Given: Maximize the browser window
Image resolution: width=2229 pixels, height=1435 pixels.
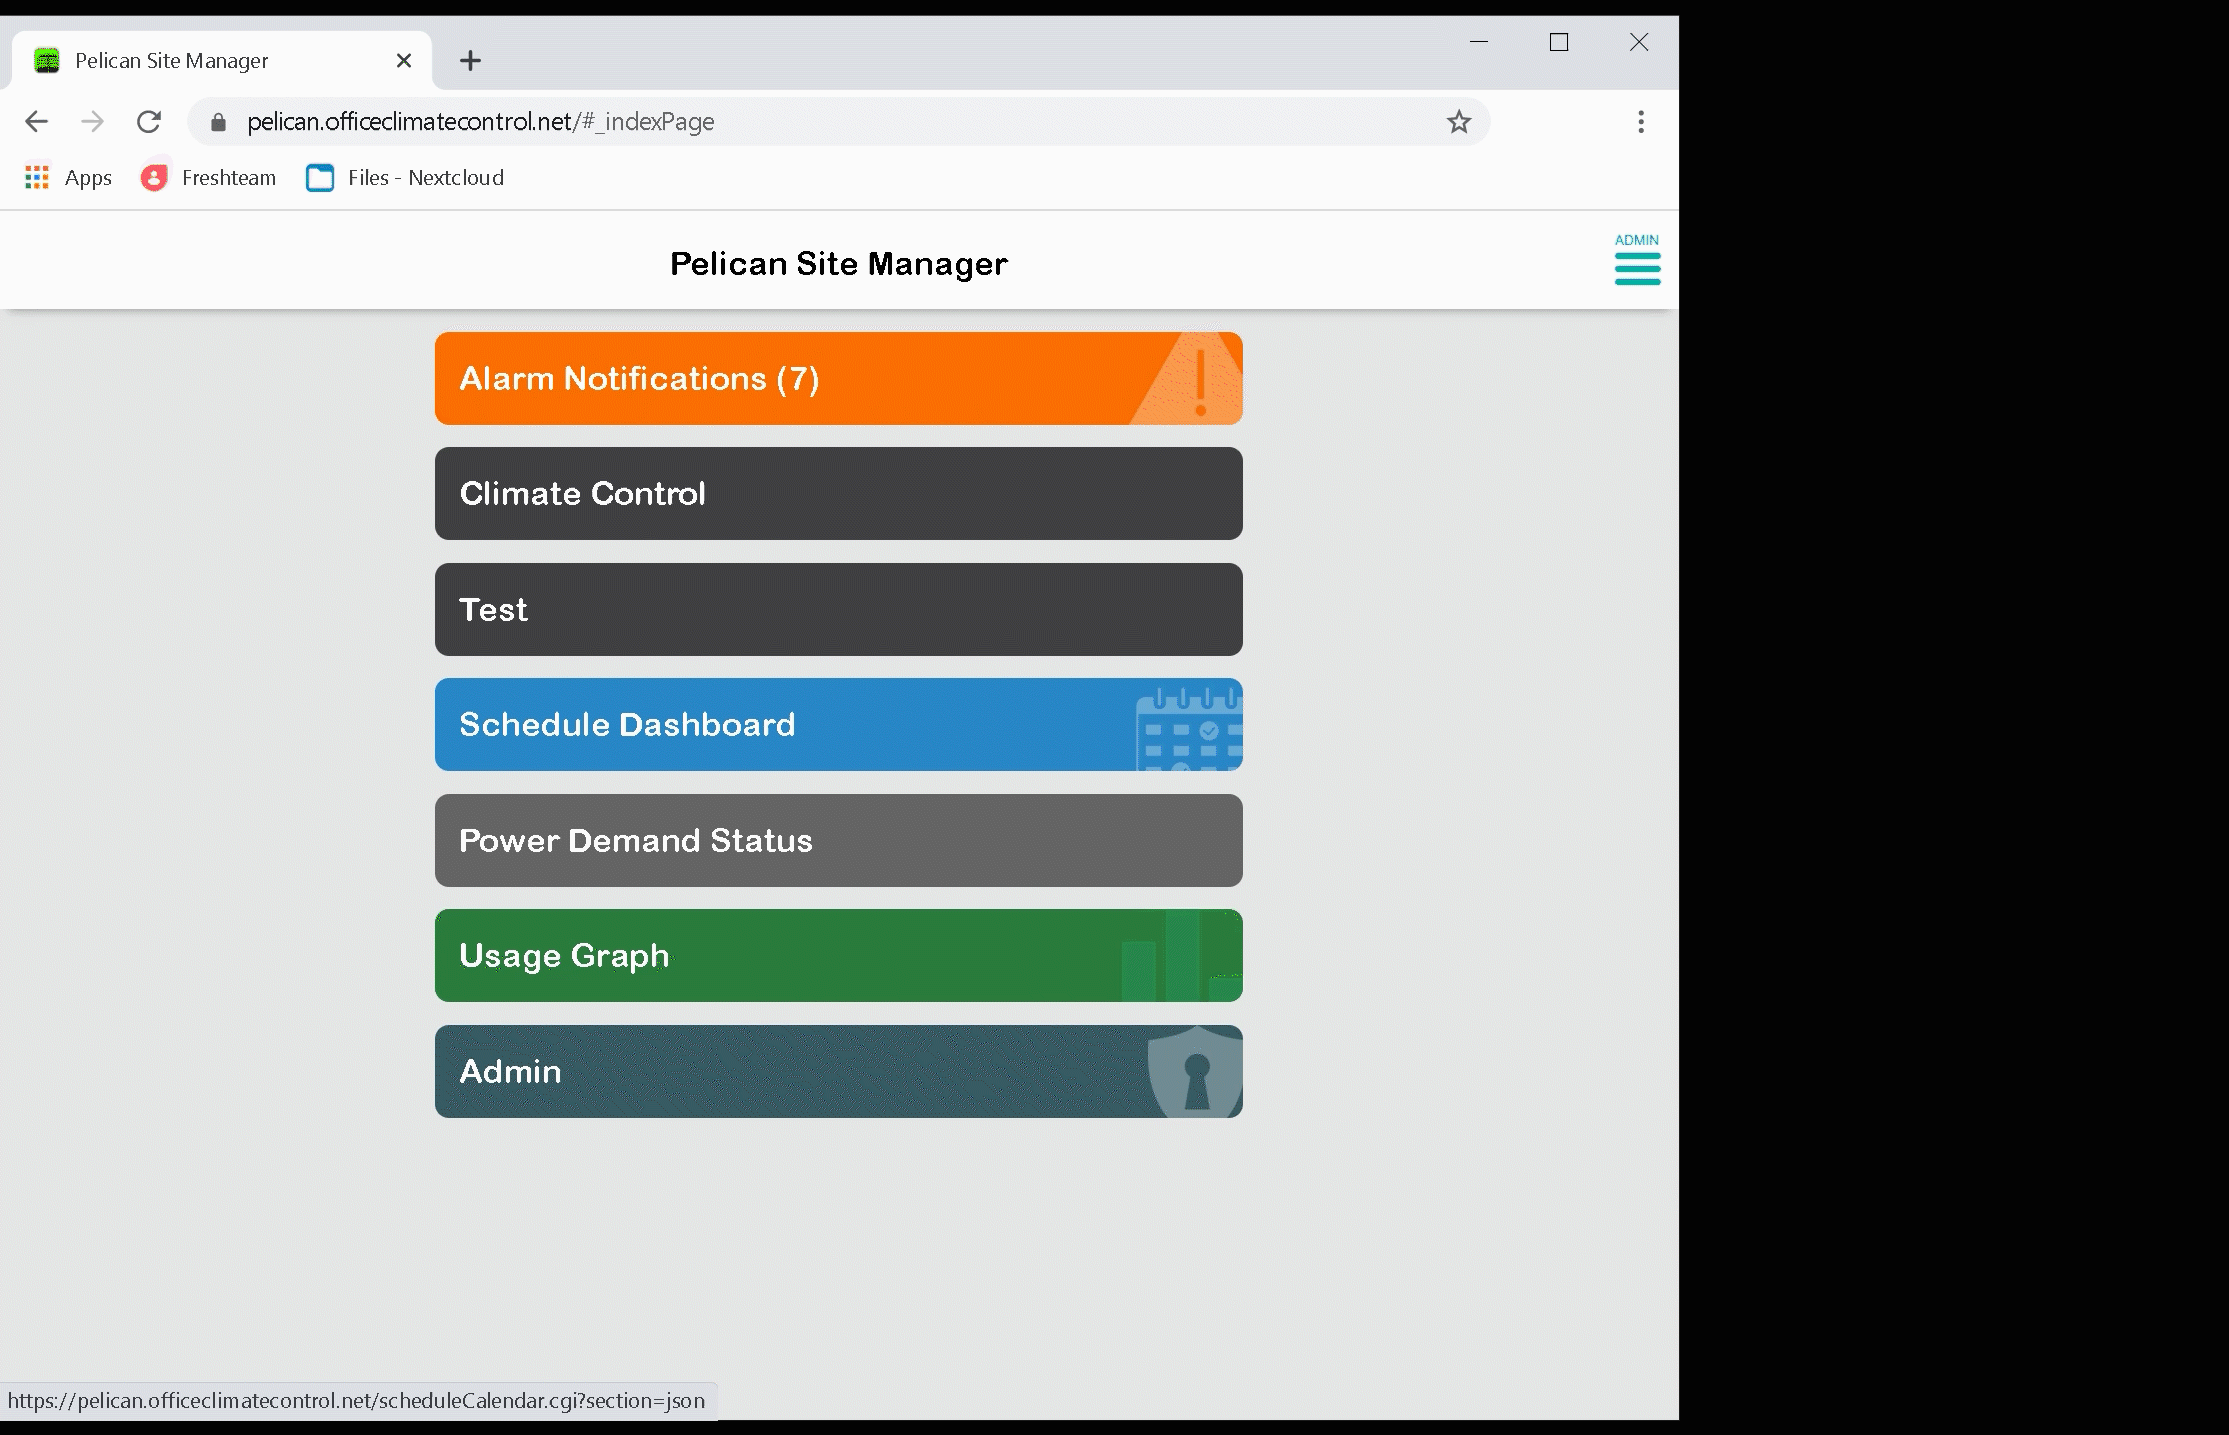Looking at the screenshot, I should click(1559, 42).
